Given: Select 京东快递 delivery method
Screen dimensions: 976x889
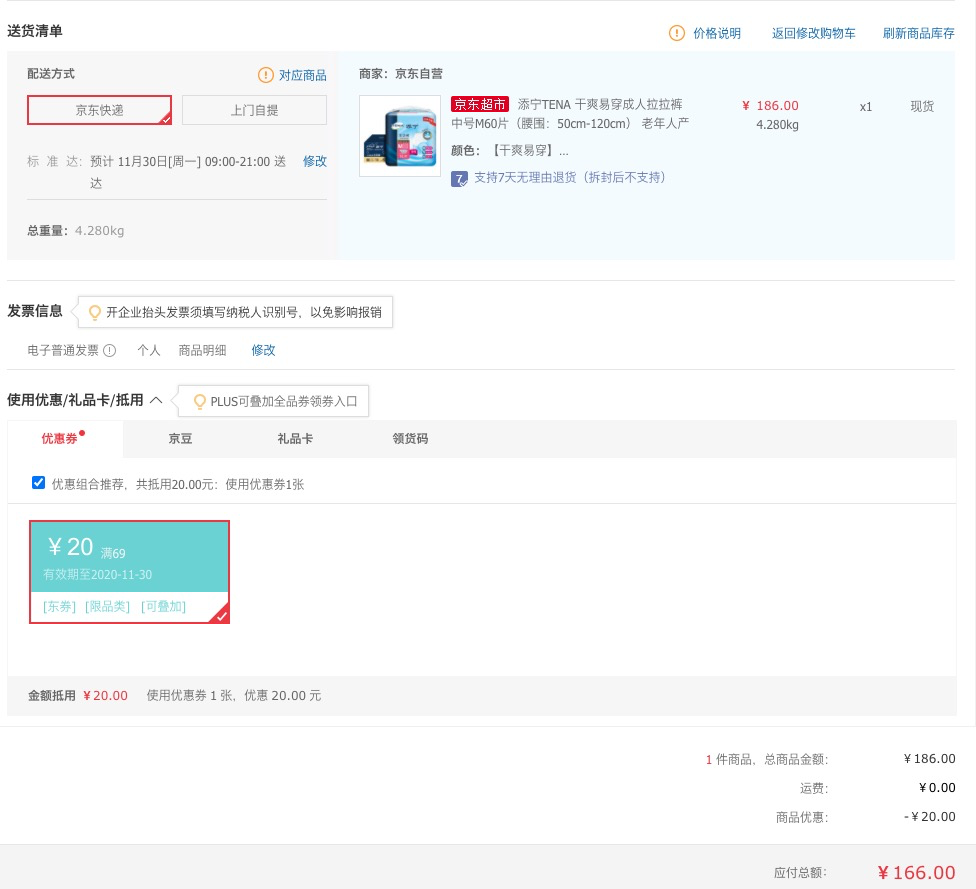Looking at the screenshot, I should (x=100, y=110).
